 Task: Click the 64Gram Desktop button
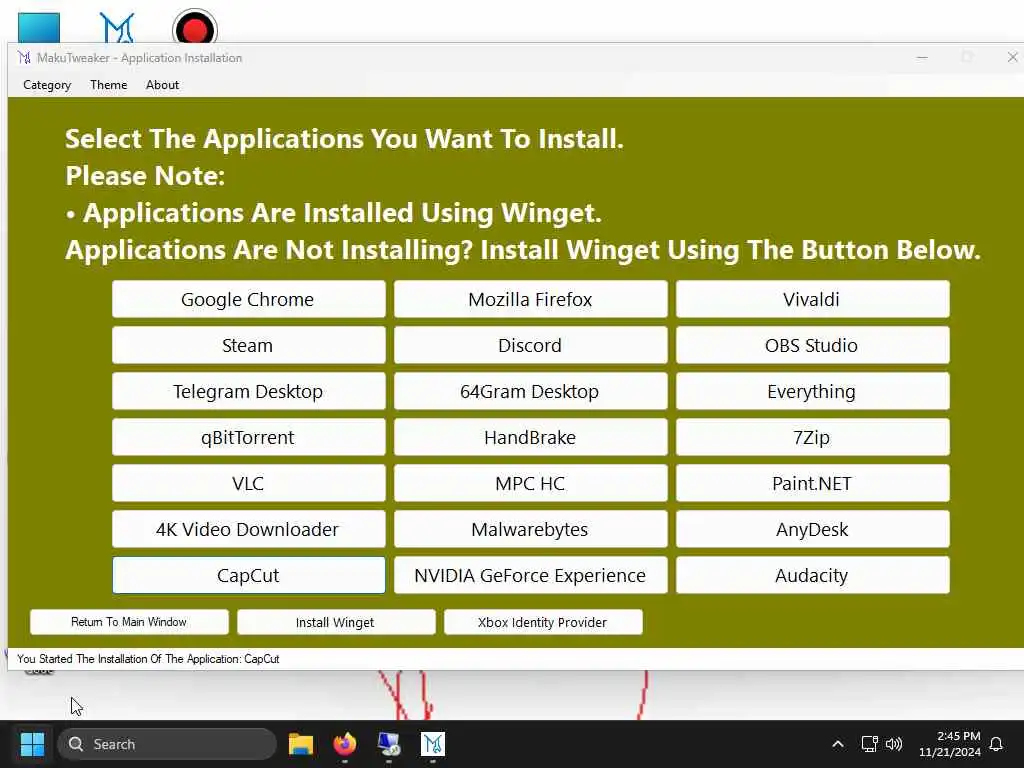530,391
